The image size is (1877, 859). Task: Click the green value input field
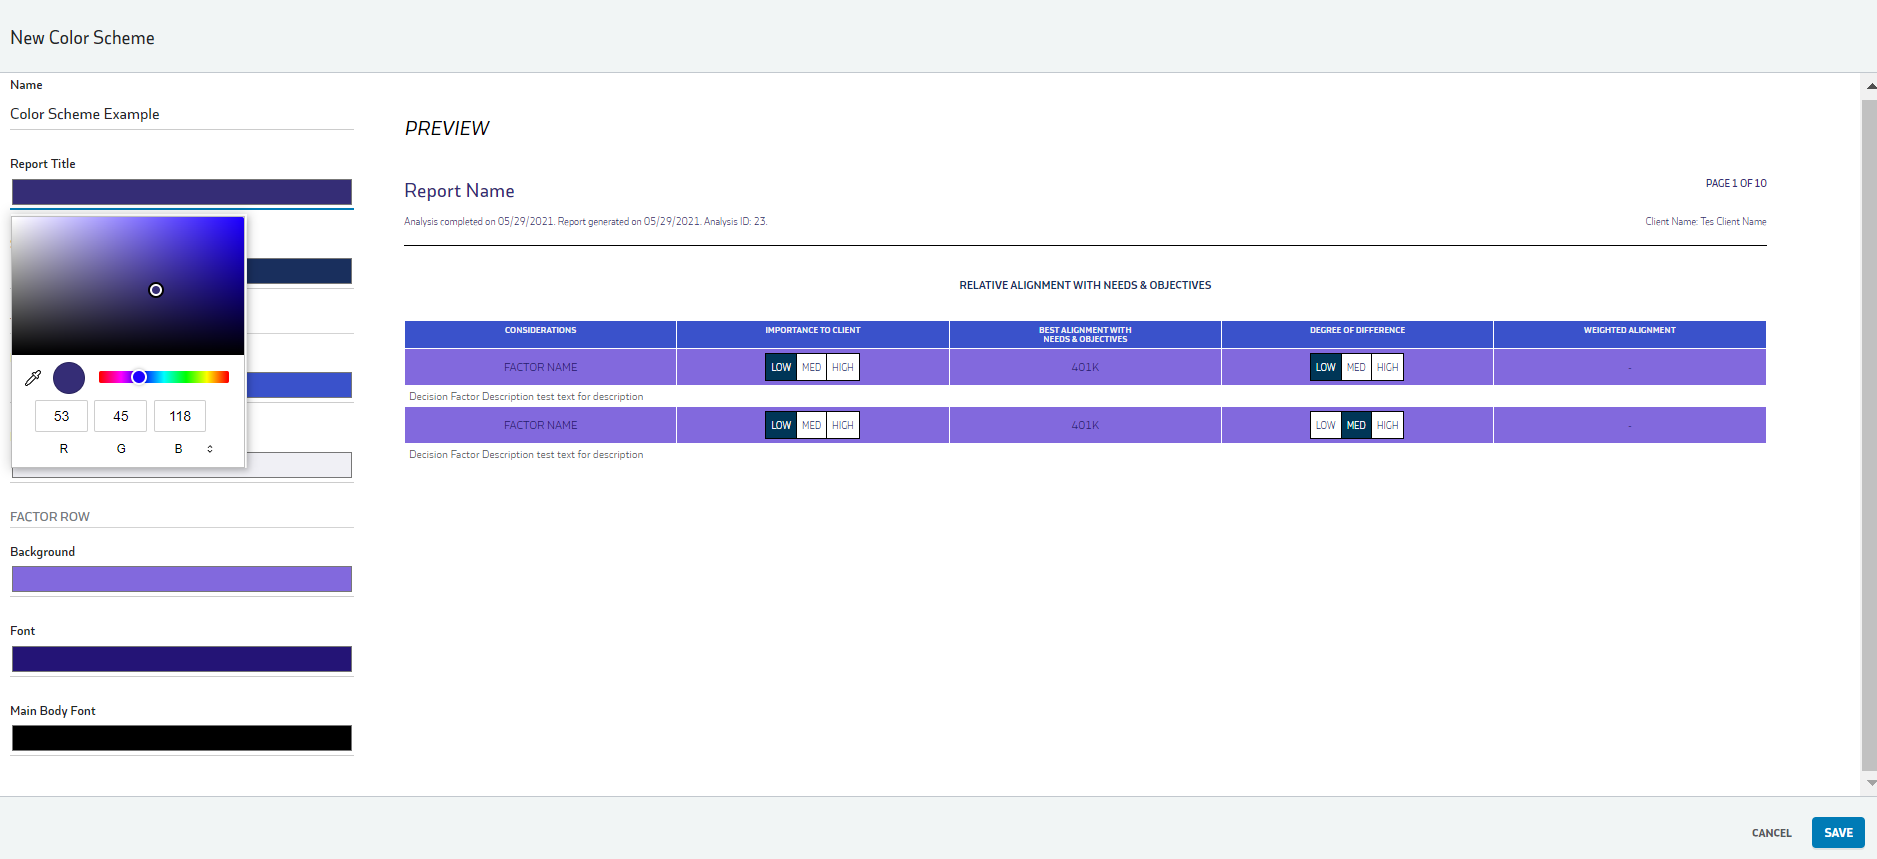pos(121,416)
